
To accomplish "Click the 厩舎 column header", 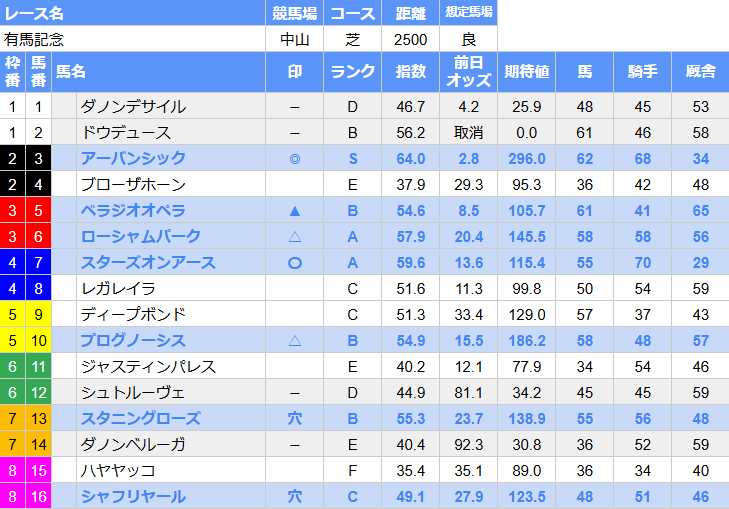I will point(701,72).
